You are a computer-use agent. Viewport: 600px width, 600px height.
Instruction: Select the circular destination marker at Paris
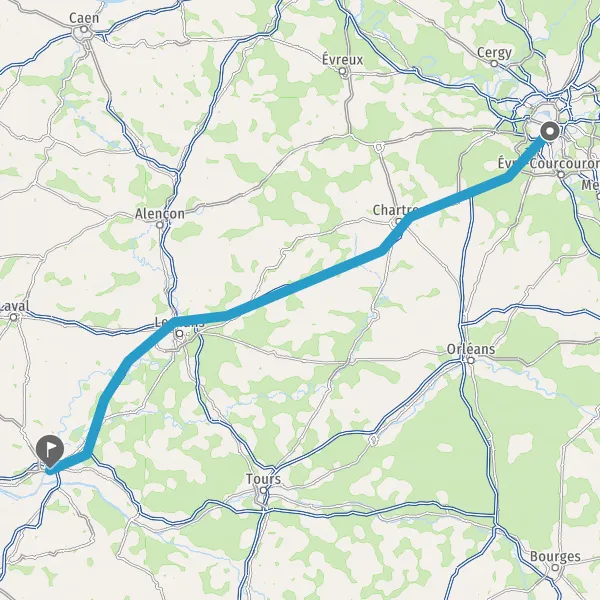550,132
